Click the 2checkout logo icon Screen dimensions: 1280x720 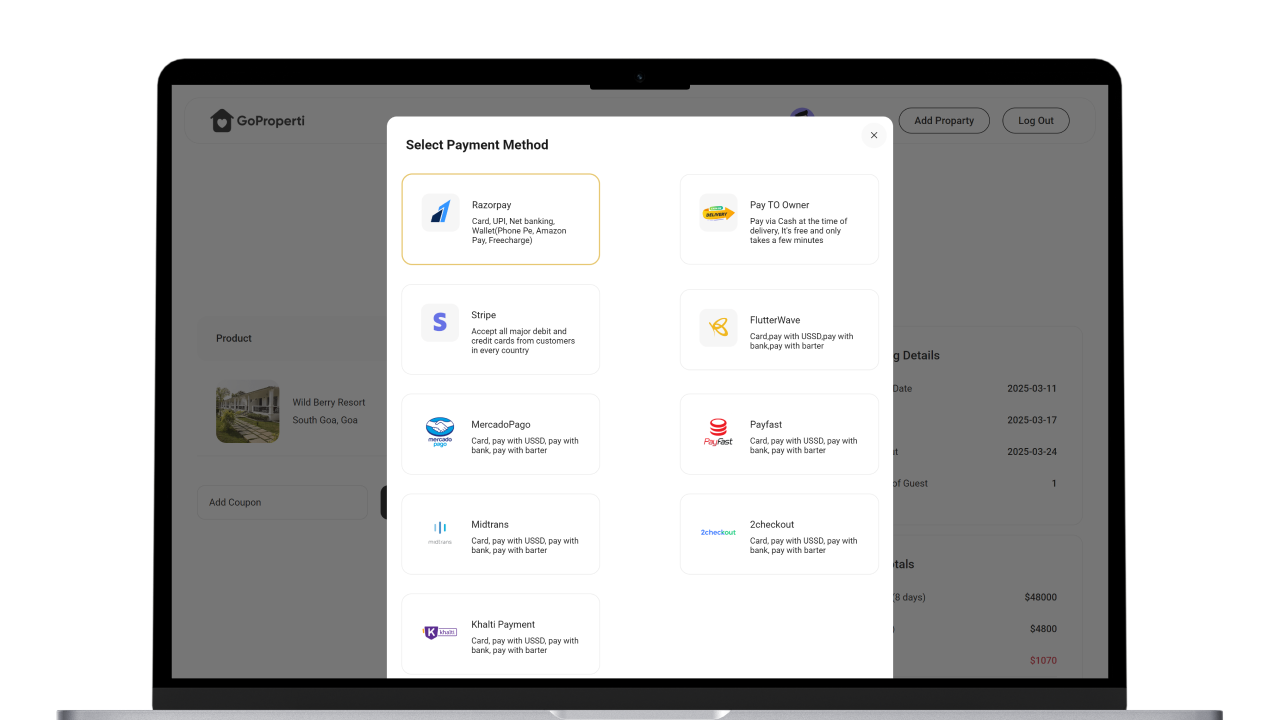718,532
